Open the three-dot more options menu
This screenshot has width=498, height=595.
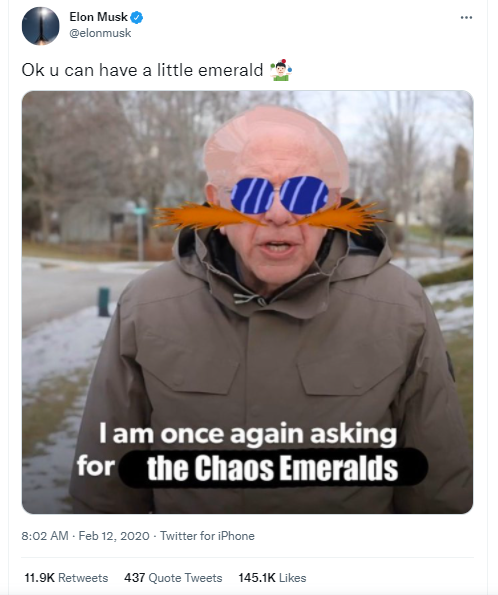466,17
